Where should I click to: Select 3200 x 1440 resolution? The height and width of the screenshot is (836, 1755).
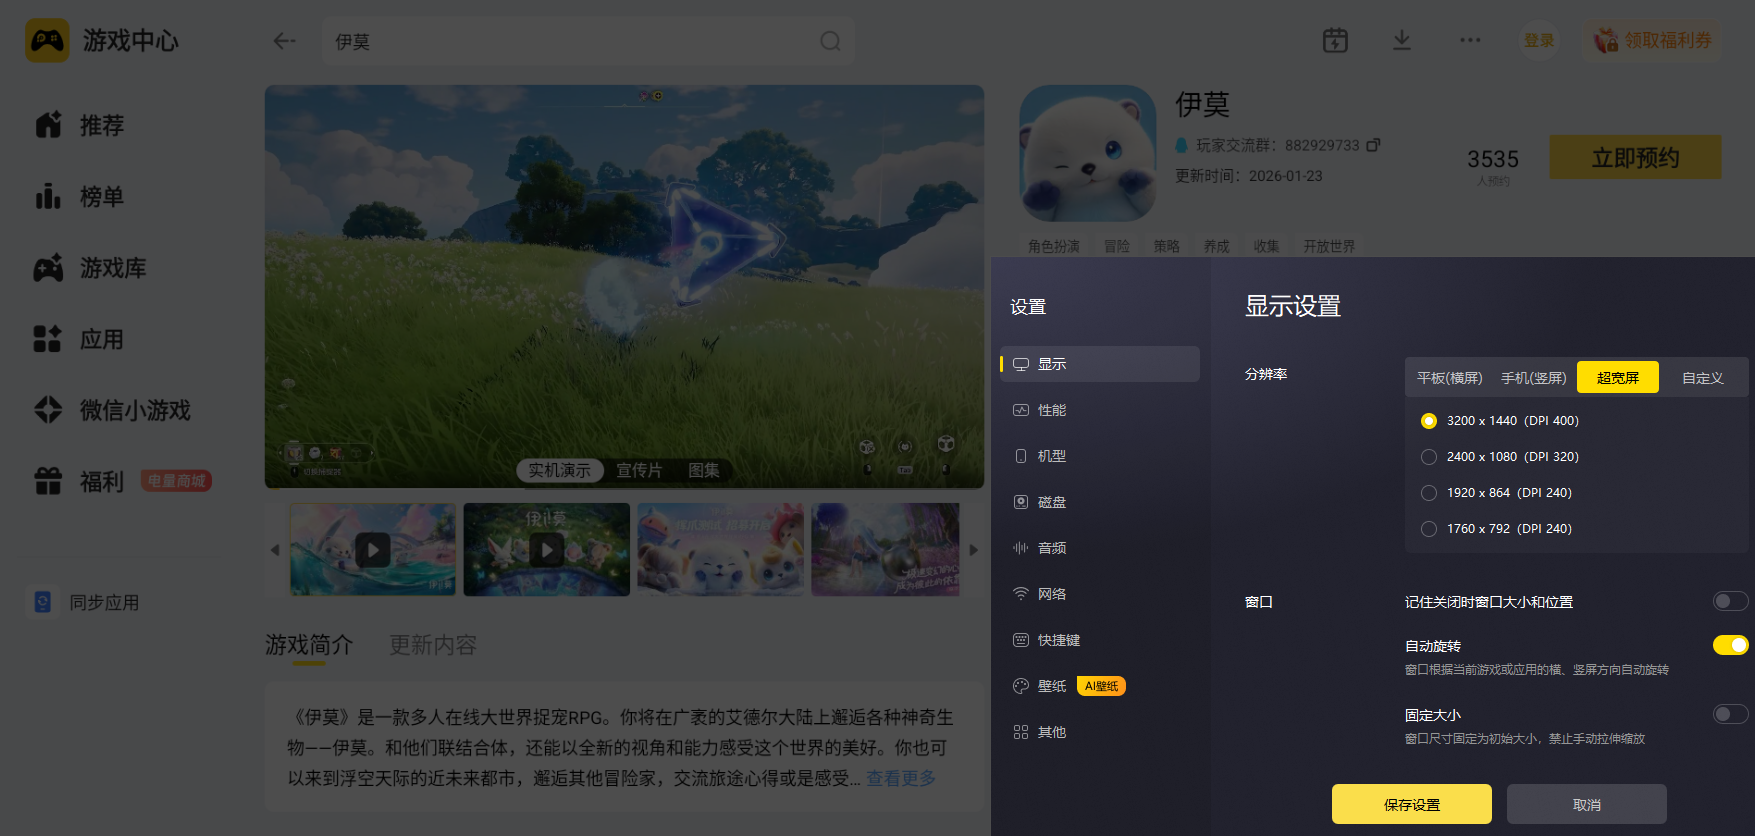[x=1429, y=421]
